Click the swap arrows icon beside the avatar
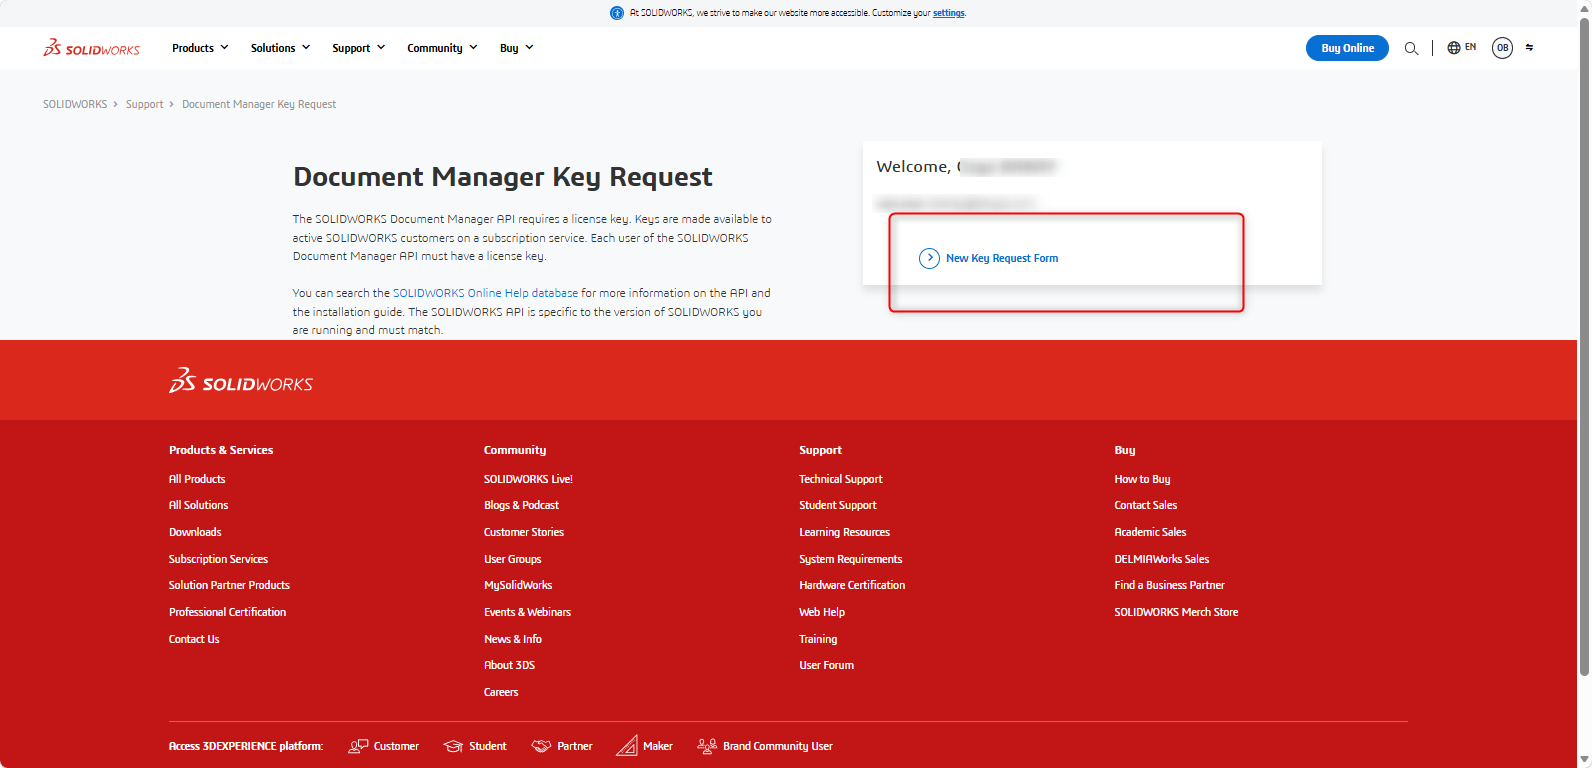Image resolution: width=1592 pixels, height=768 pixels. click(1529, 48)
